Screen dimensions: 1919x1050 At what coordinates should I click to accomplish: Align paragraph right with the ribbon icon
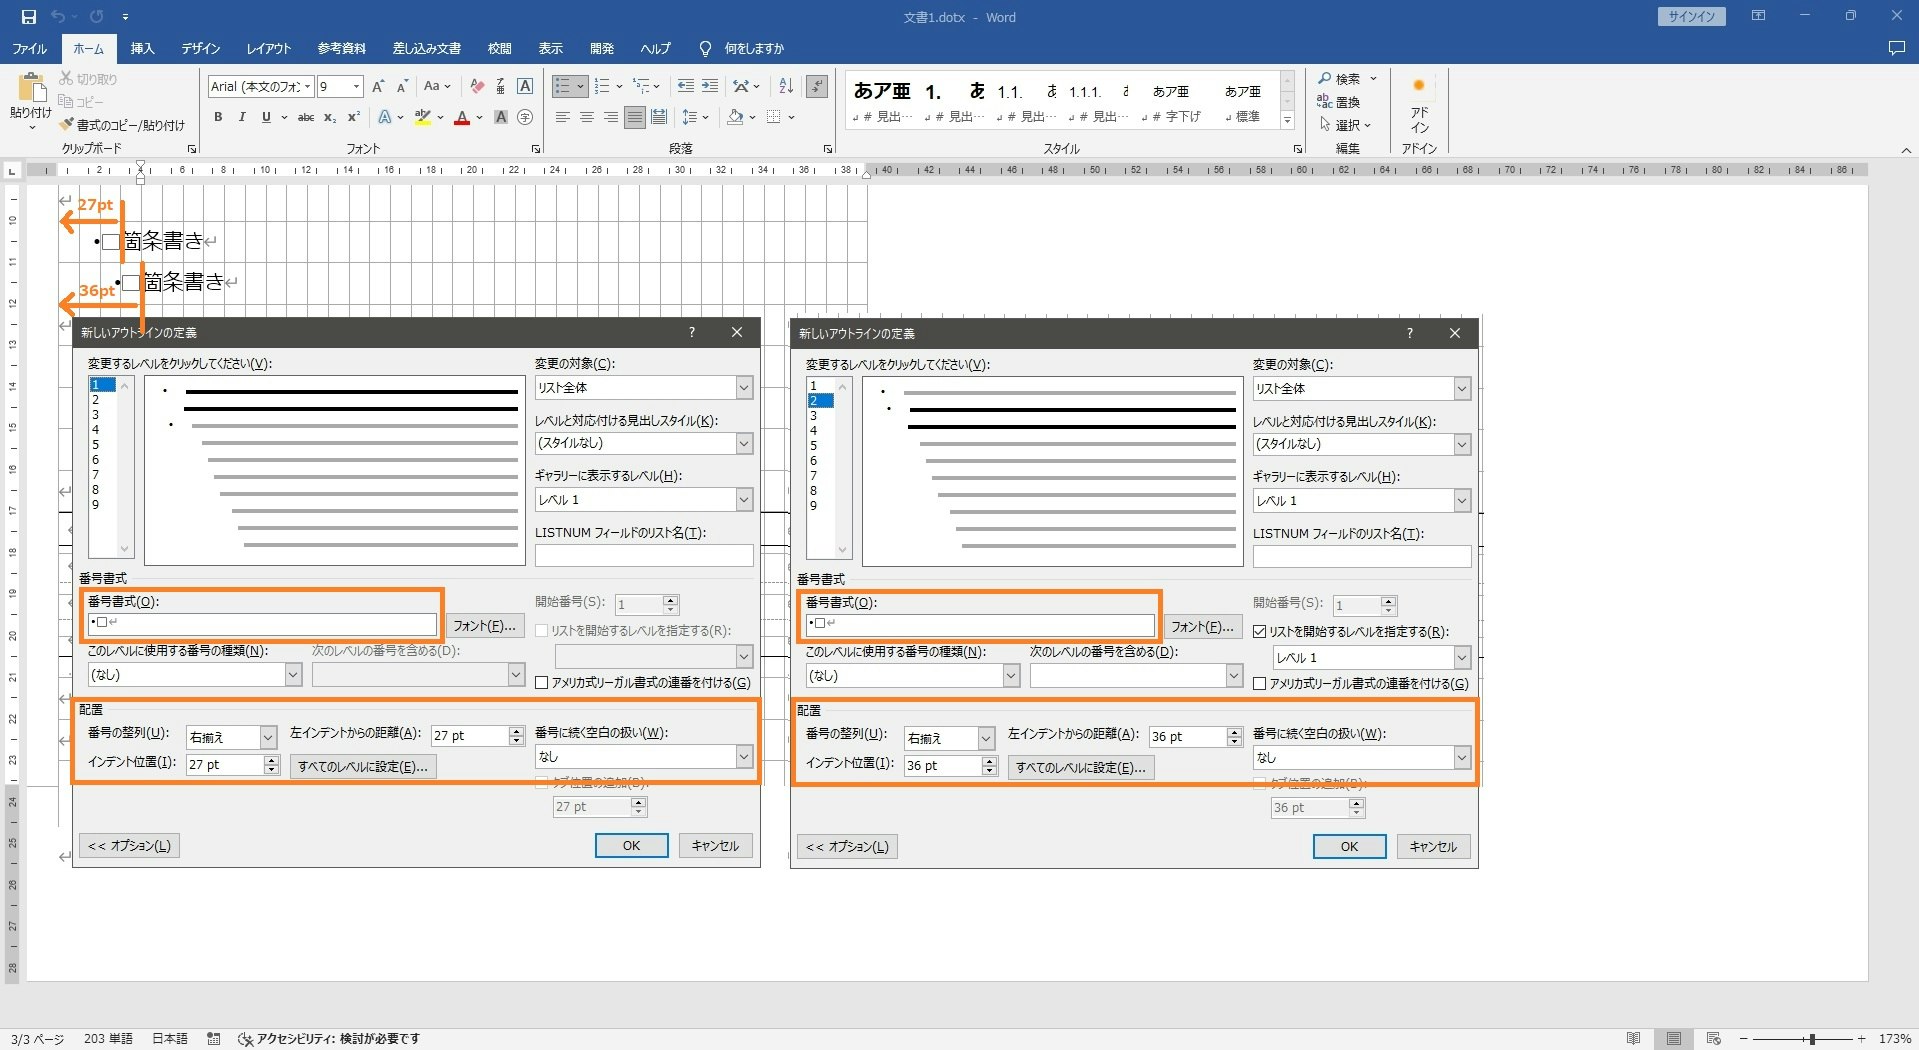click(x=611, y=117)
